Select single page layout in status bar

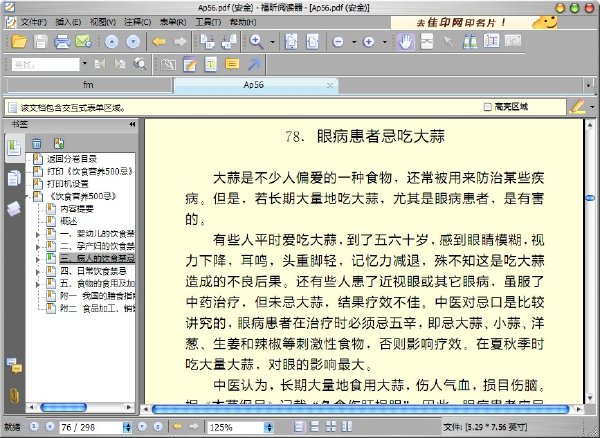(x=300, y=427)
